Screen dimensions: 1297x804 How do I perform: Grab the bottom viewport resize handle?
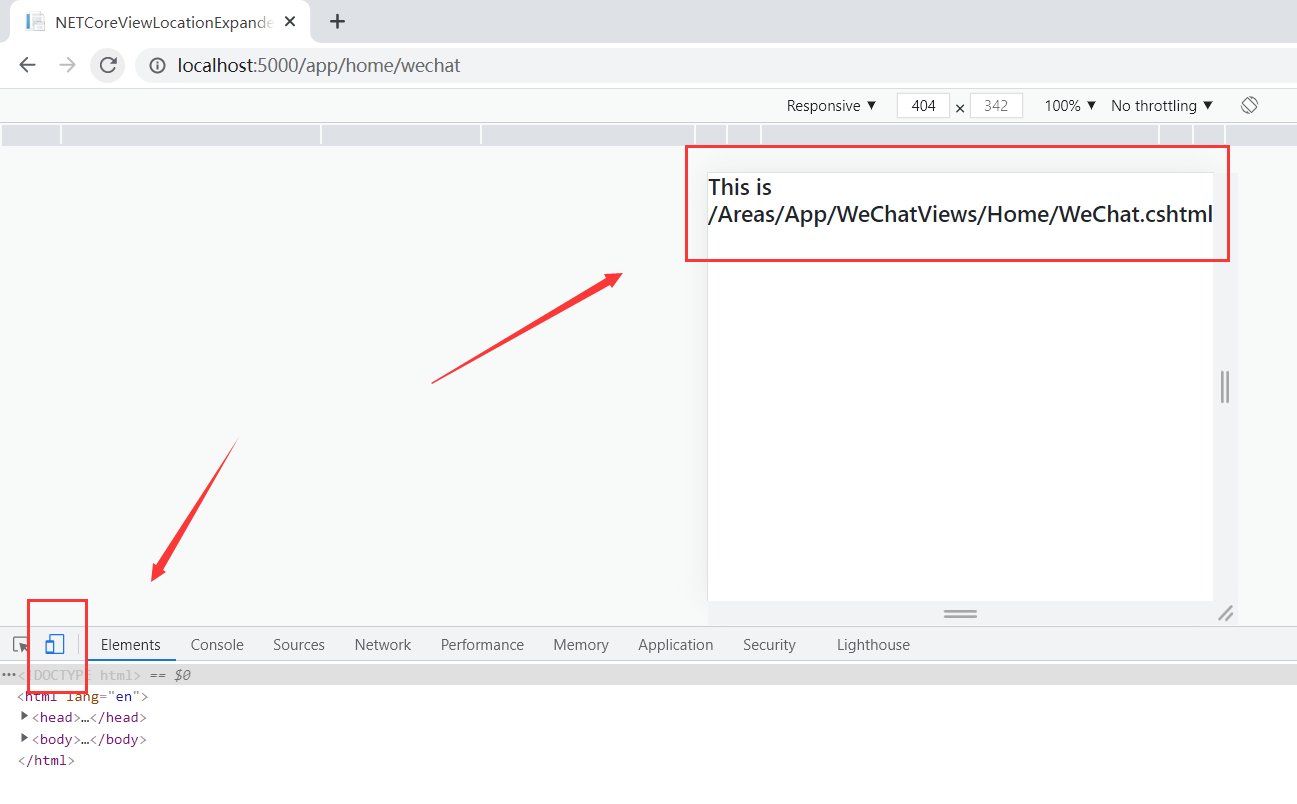[960, 613]
